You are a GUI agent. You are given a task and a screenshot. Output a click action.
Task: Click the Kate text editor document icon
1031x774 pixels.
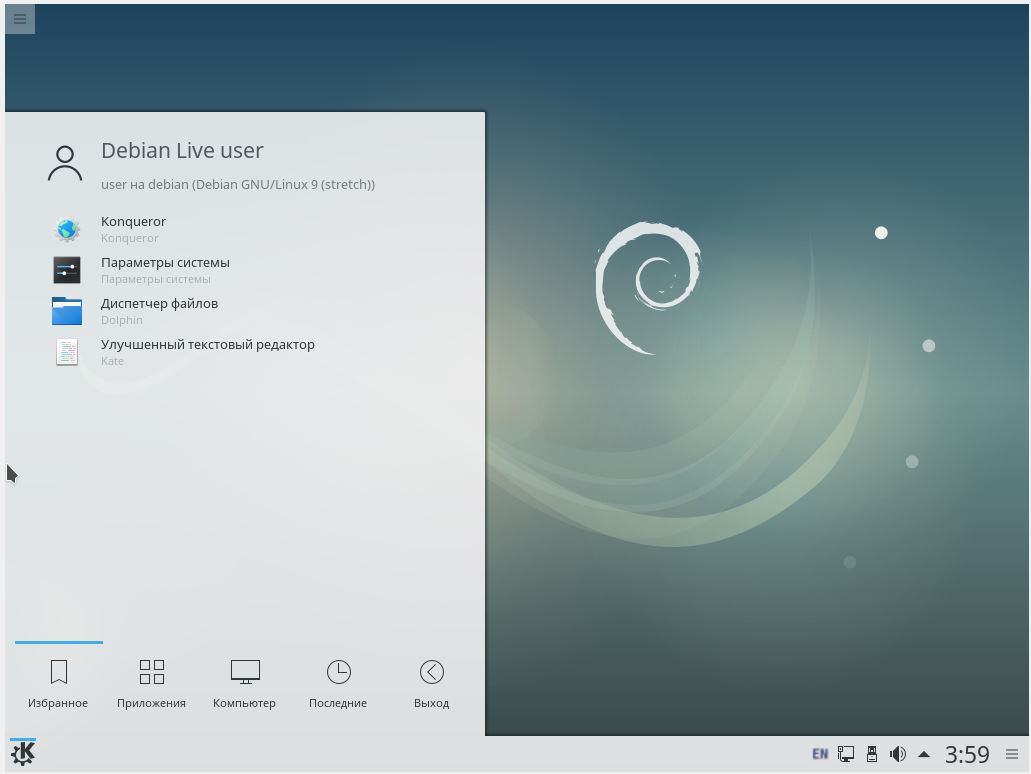tap(67, 352)
